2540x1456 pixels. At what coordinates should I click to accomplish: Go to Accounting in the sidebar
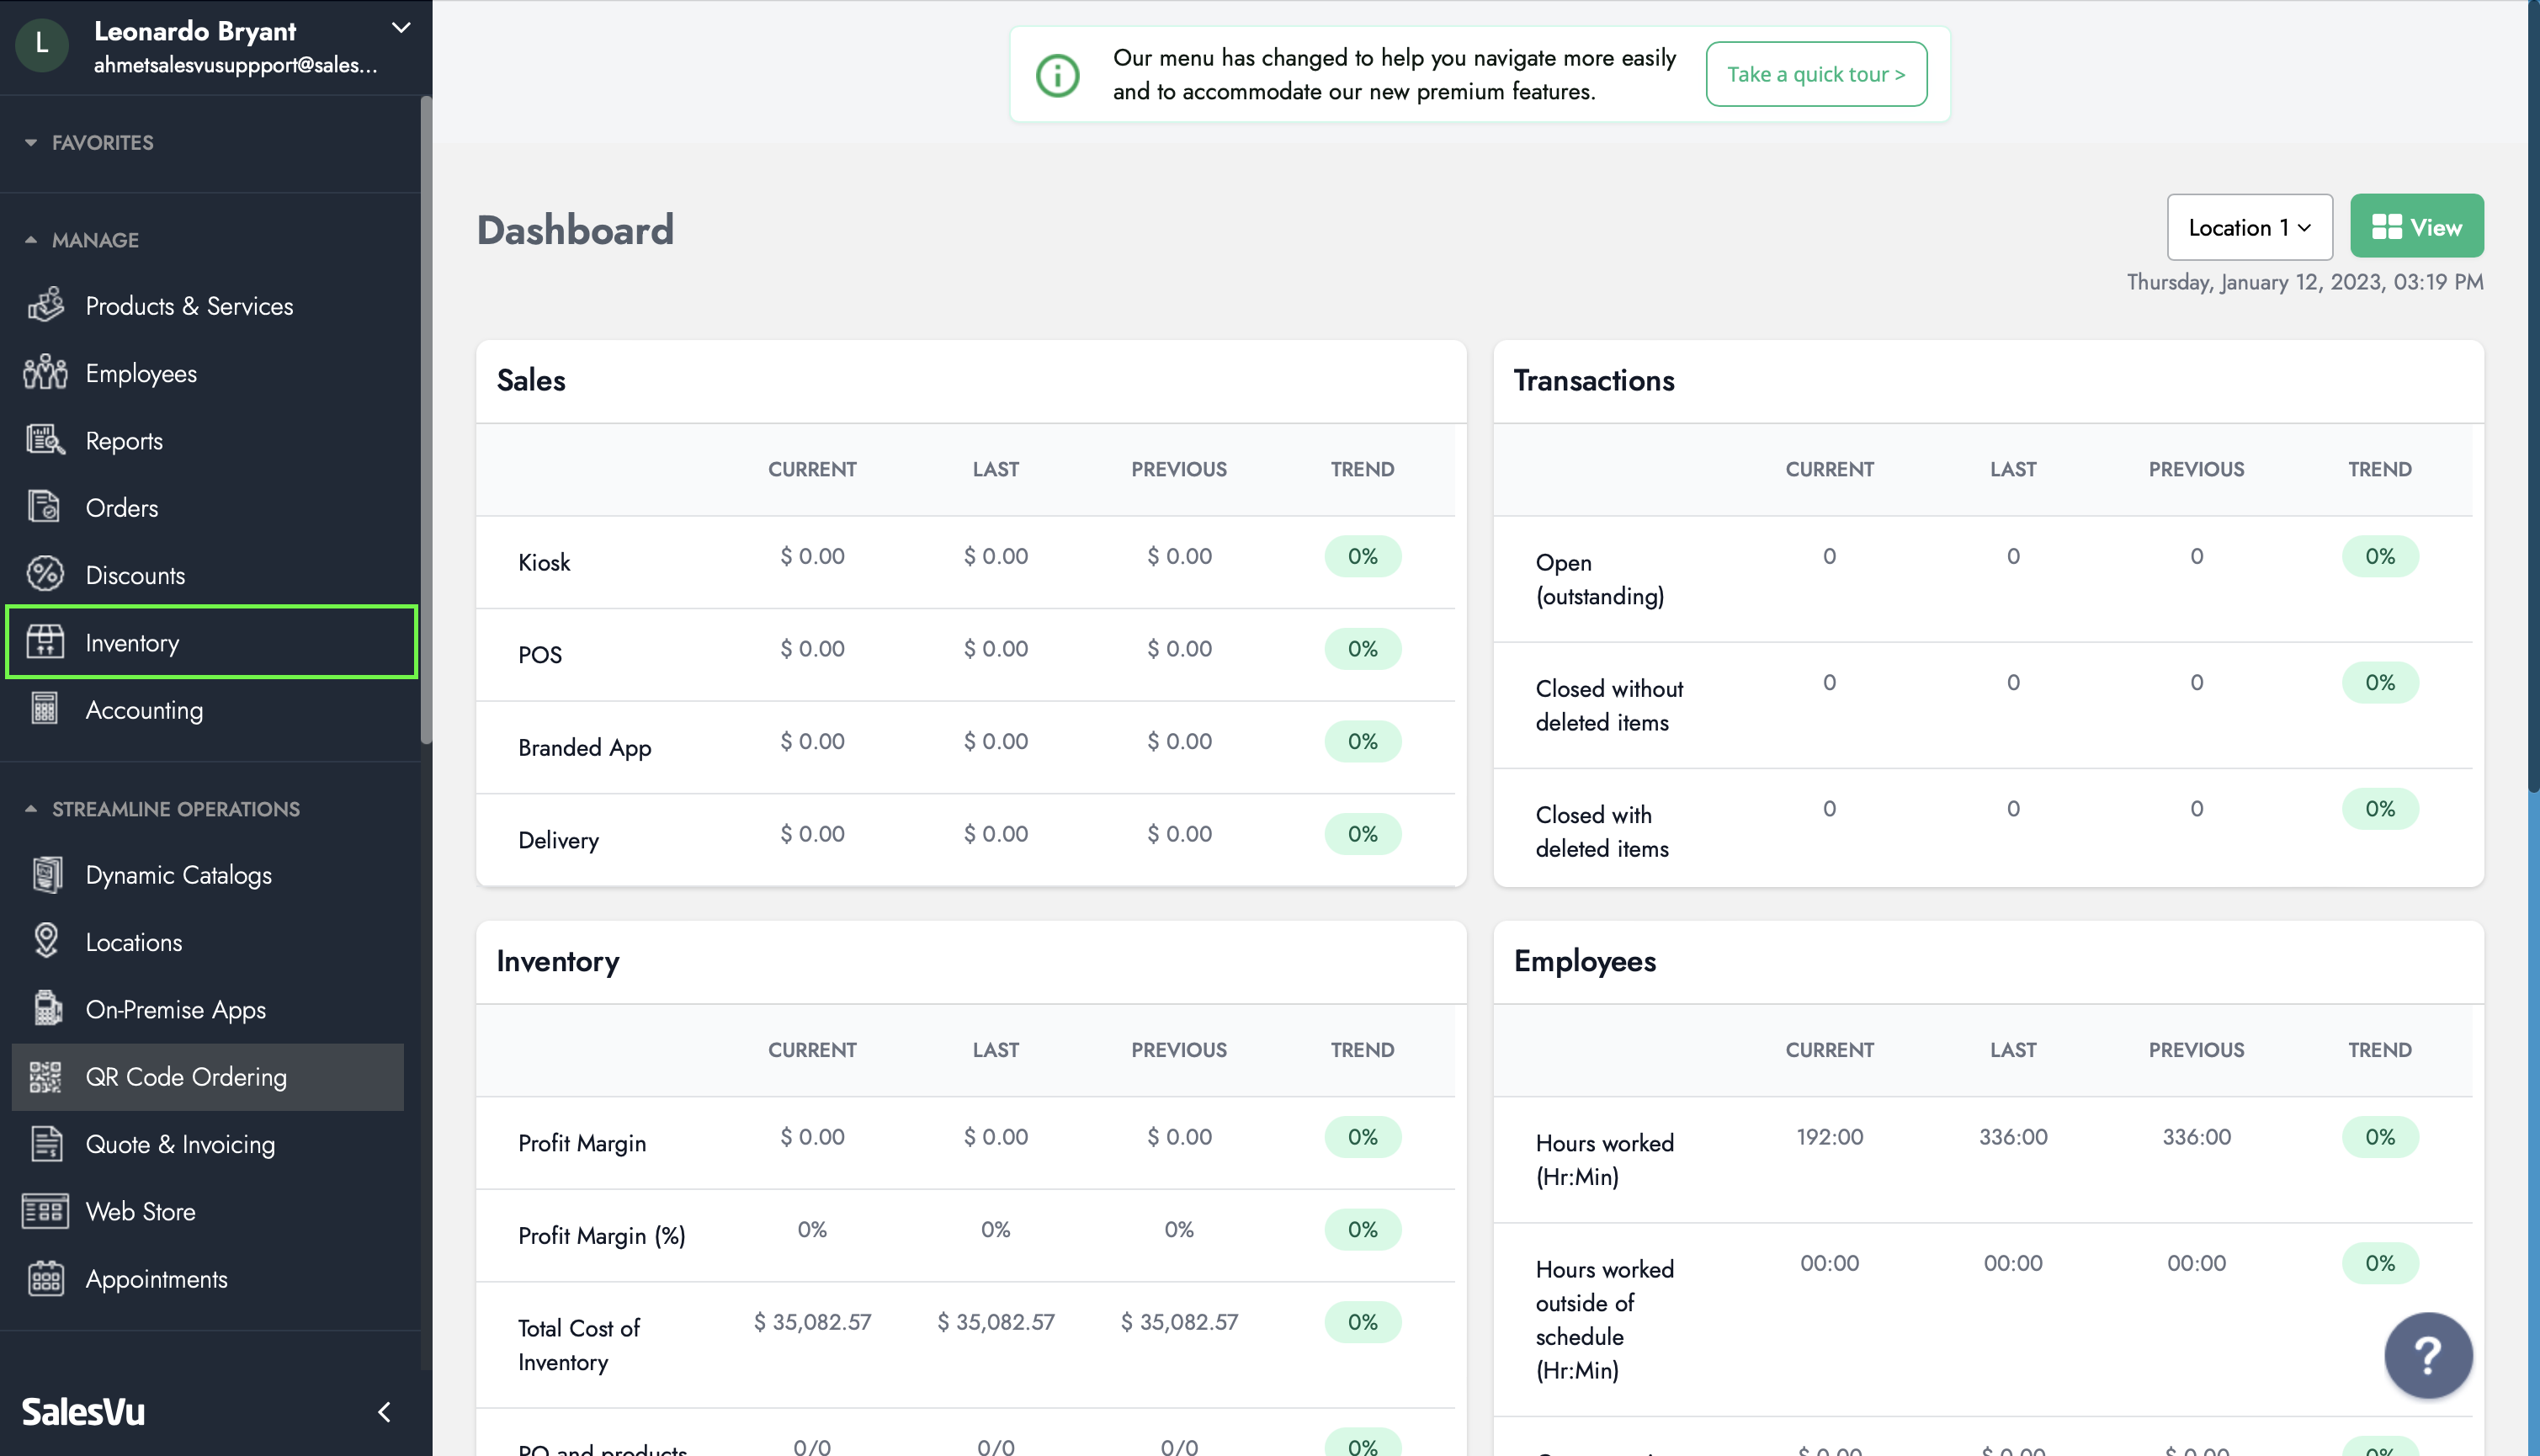click(x=144, y=710)
